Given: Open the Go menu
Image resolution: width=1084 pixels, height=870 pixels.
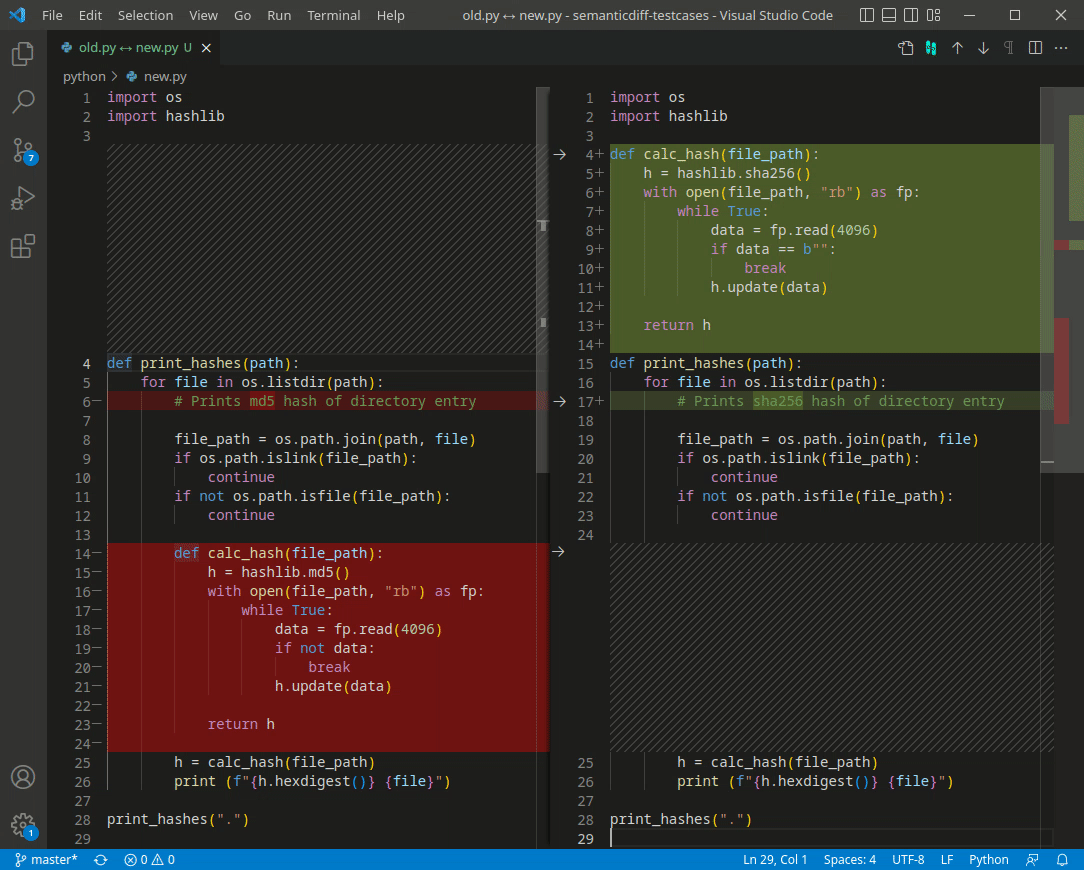Looking at the screenshot, I should coord(243,15).
